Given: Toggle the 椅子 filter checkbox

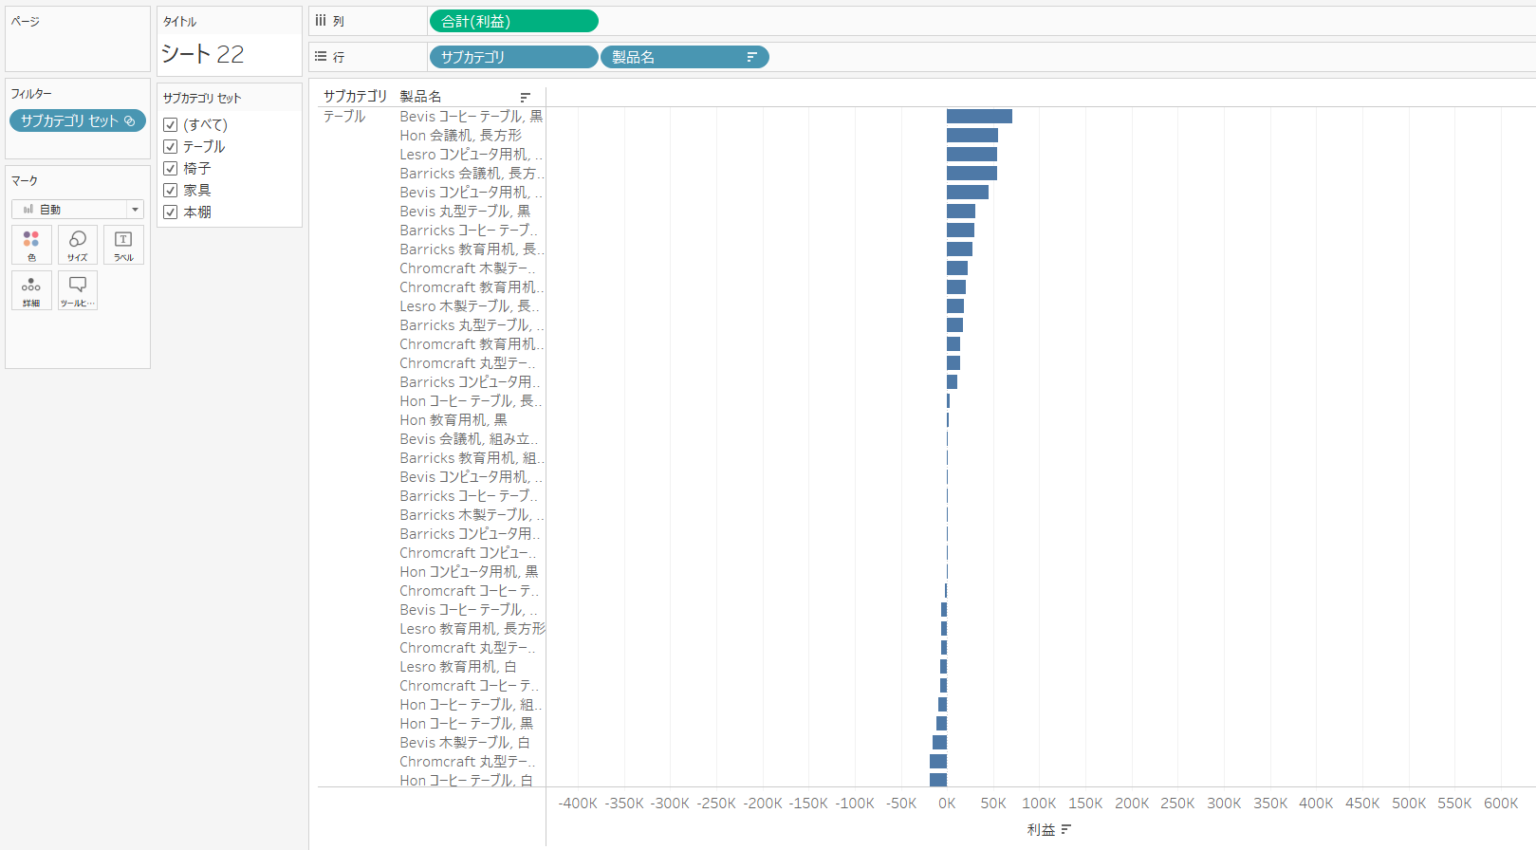Looking at the screenshot, I should coord(170,169).
